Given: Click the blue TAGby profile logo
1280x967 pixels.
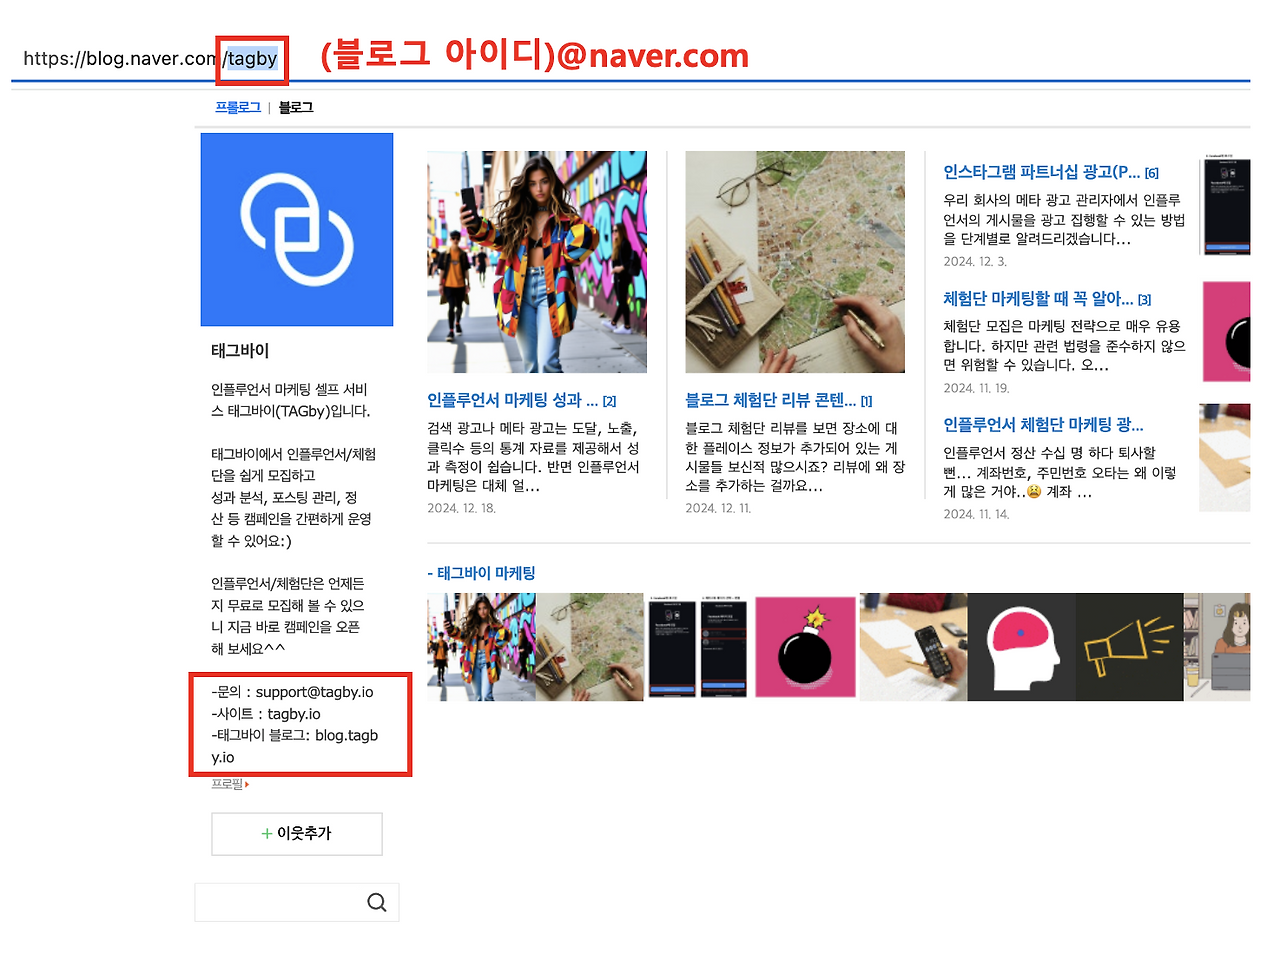Looking at the screenshot, I should (x=296, y=229).
